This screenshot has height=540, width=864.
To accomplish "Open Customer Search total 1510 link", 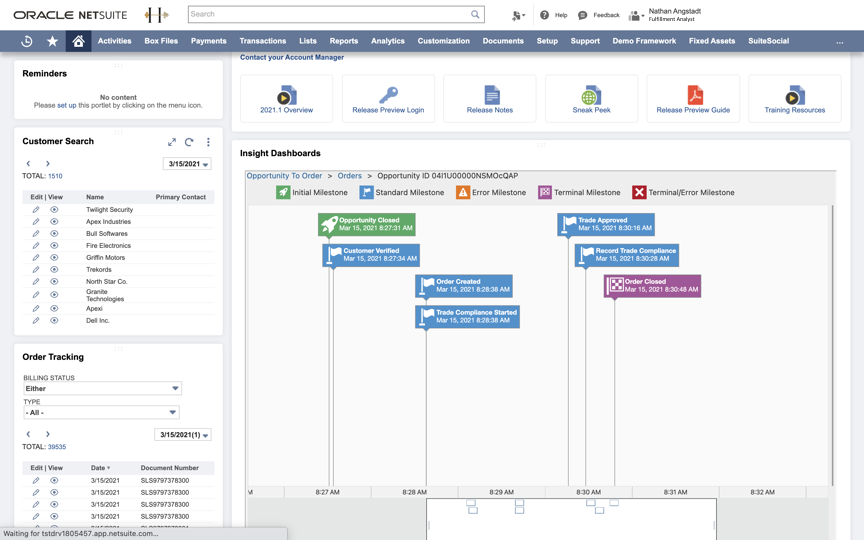I will click(55, 176).
